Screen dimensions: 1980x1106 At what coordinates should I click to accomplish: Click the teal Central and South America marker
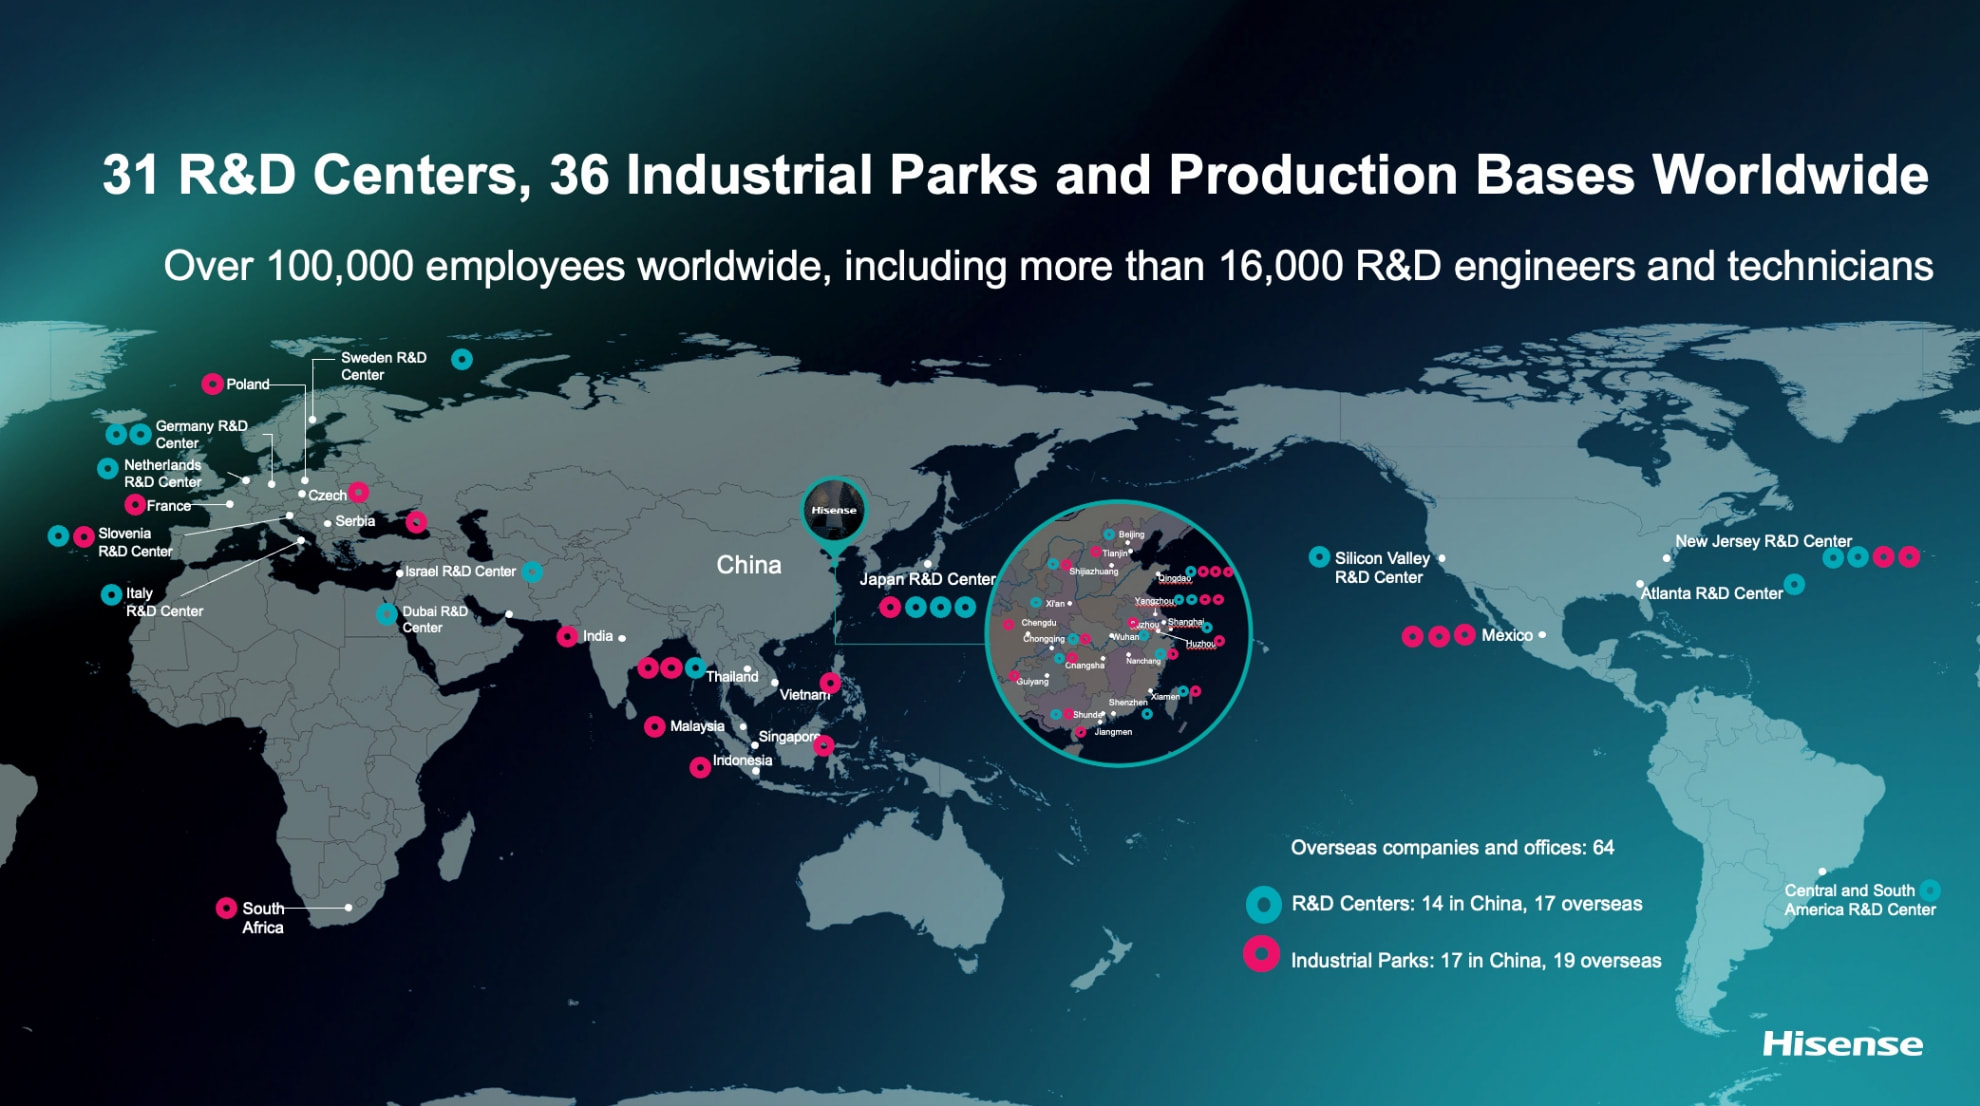point(1930,890)
